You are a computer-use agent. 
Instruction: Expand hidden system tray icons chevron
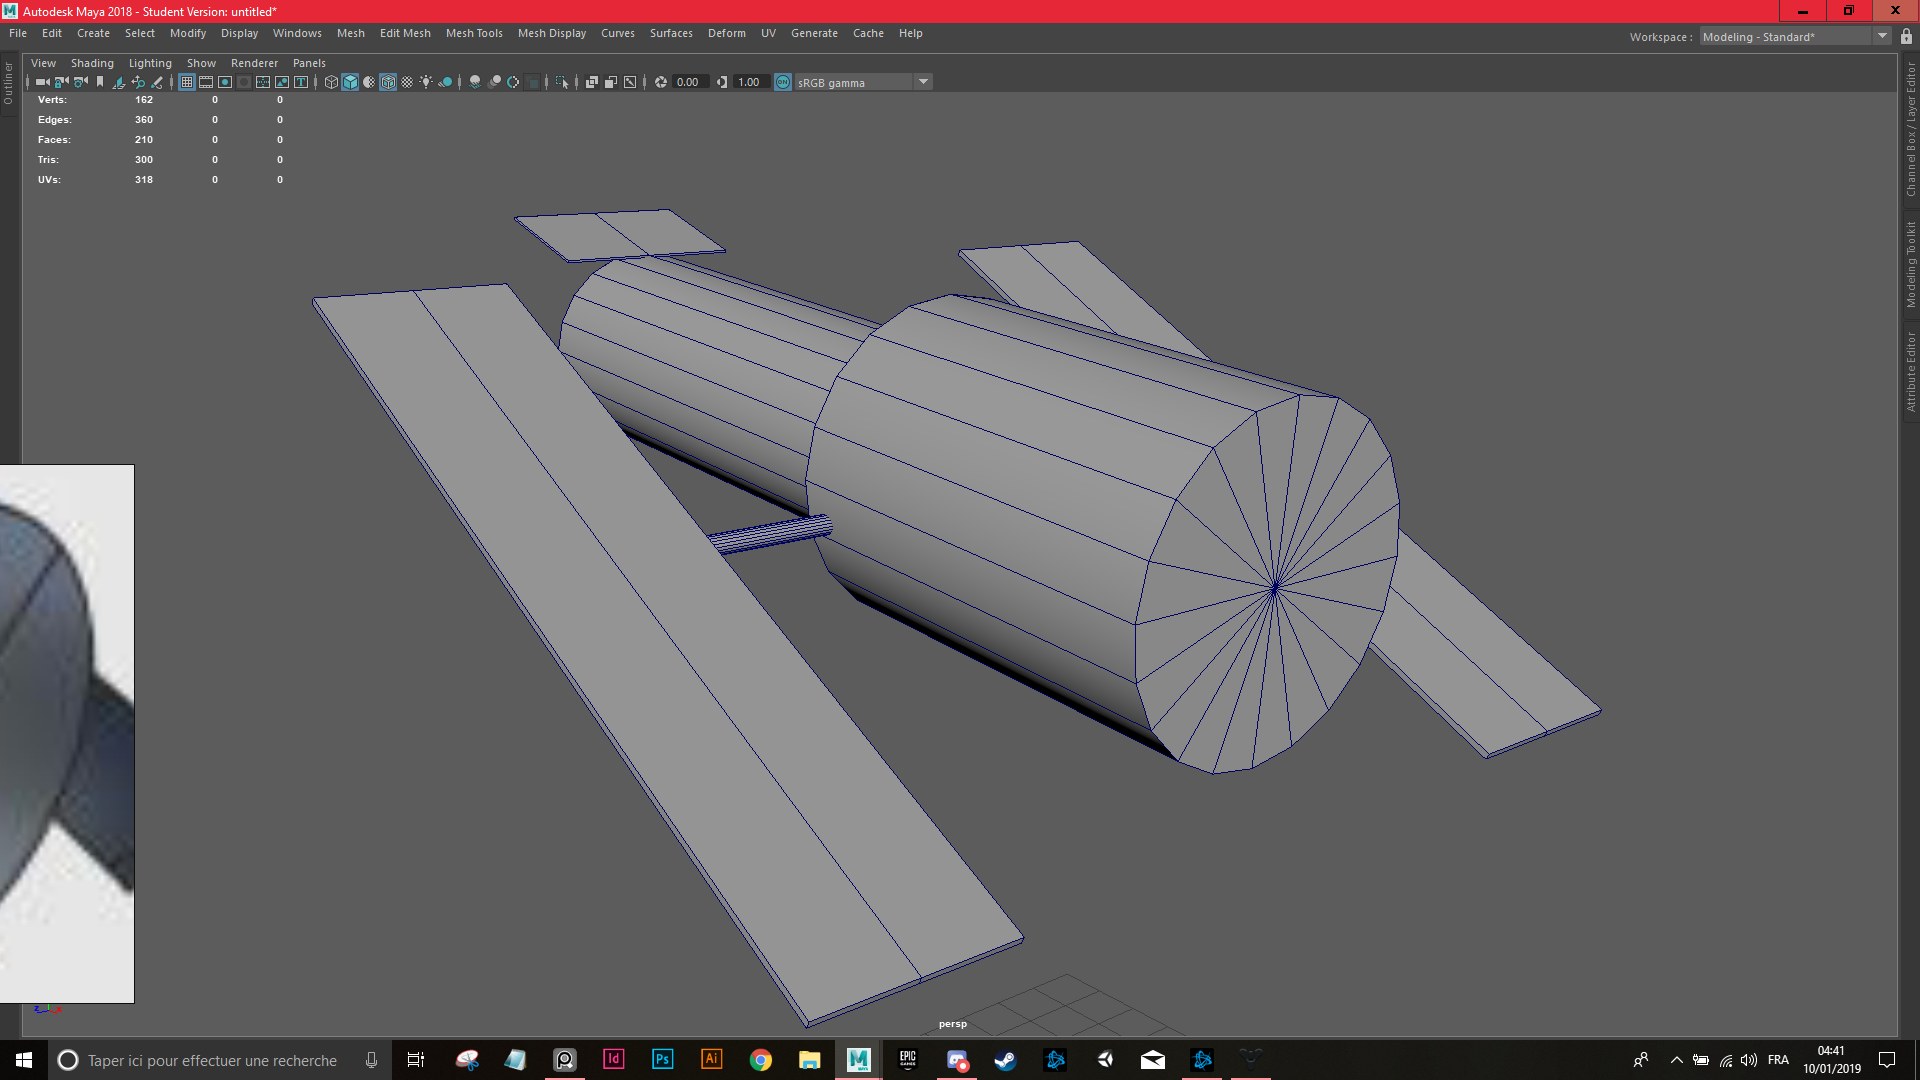click(1677, 1060)
